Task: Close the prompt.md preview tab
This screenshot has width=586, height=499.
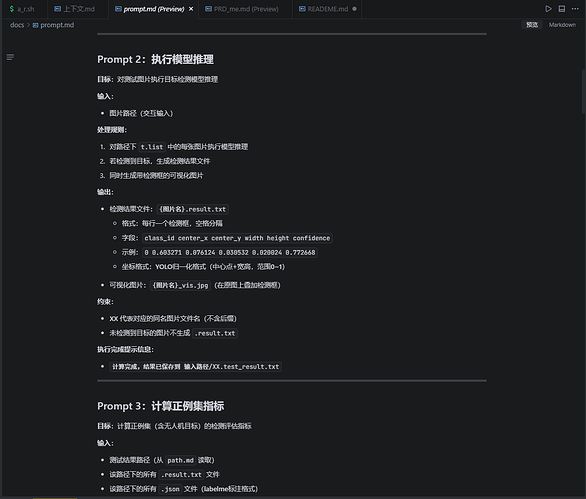Action: 191,9
